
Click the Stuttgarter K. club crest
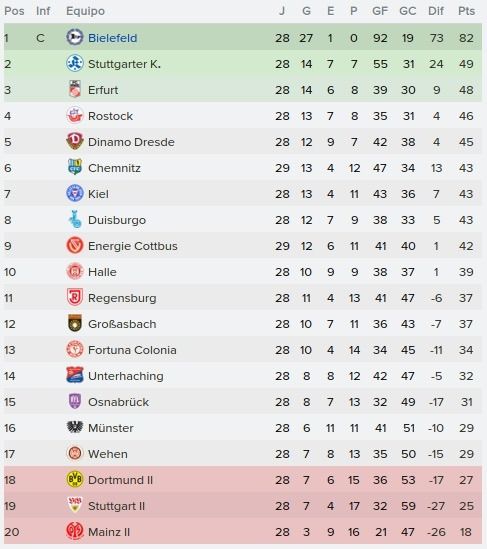coord(75,64)
